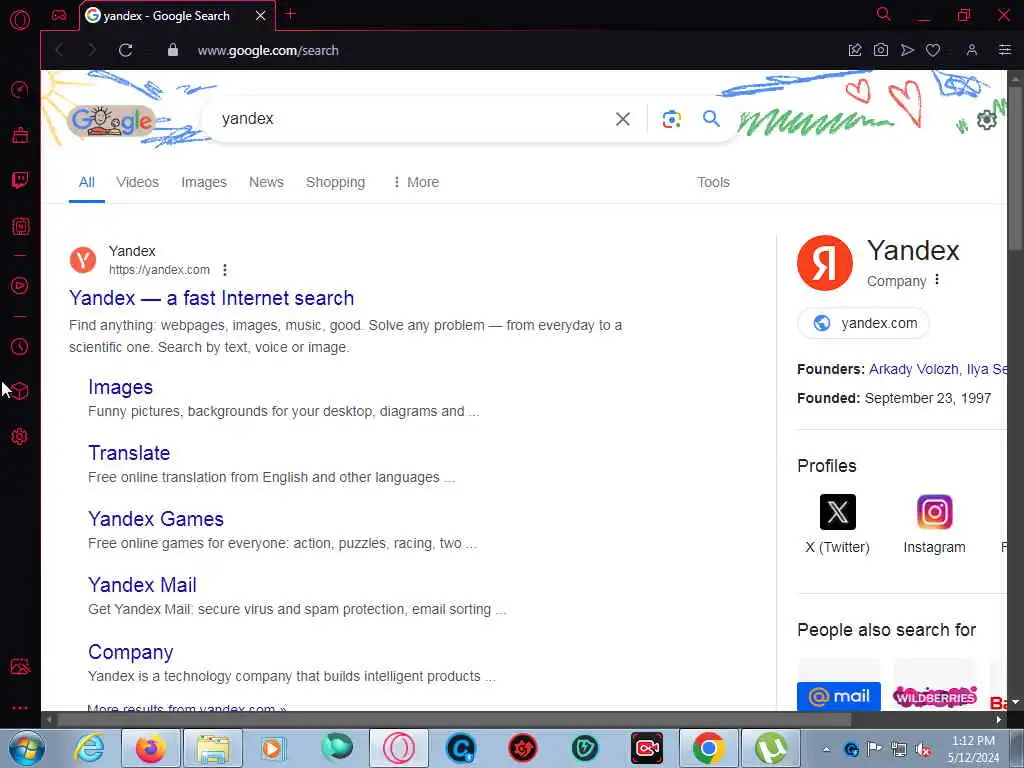Click the edit pencil icon in address bar
This screenshot has height=768, width=1024.
[x=855, y=50]
